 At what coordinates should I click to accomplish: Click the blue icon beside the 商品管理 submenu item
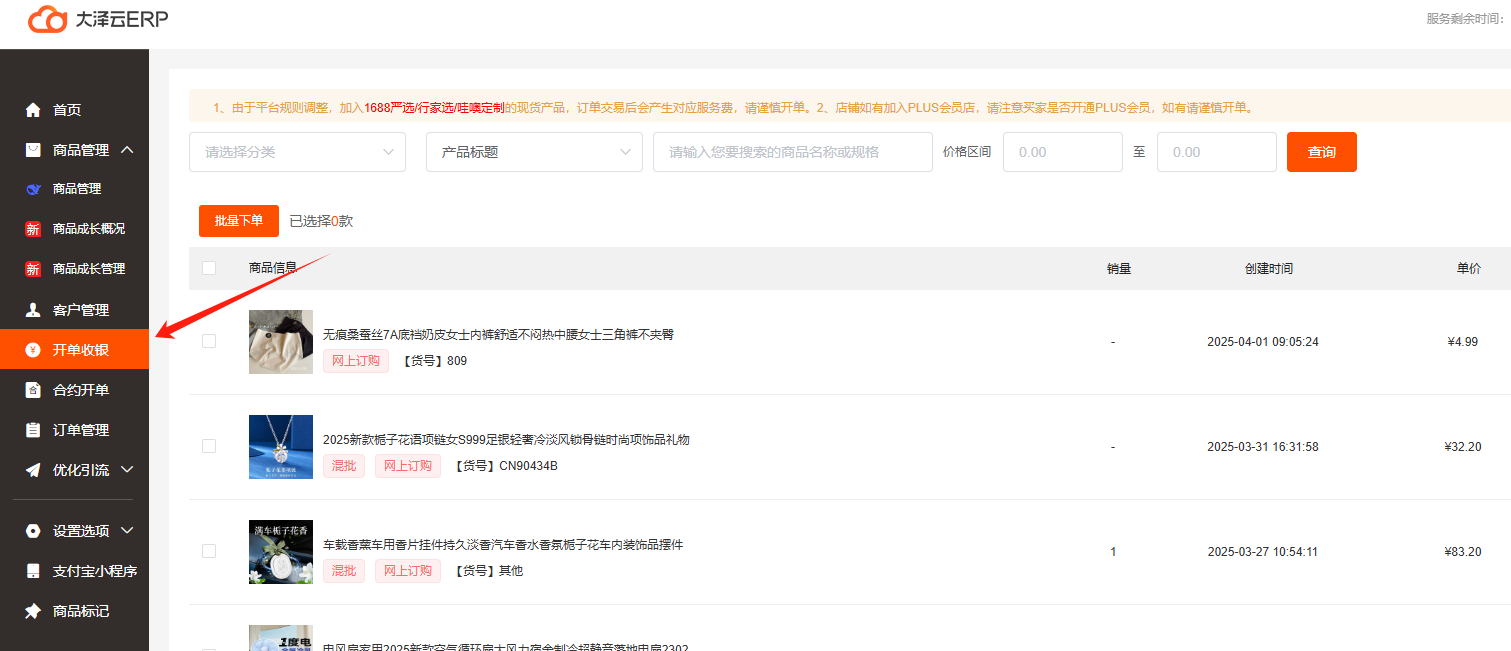(33, 189)
